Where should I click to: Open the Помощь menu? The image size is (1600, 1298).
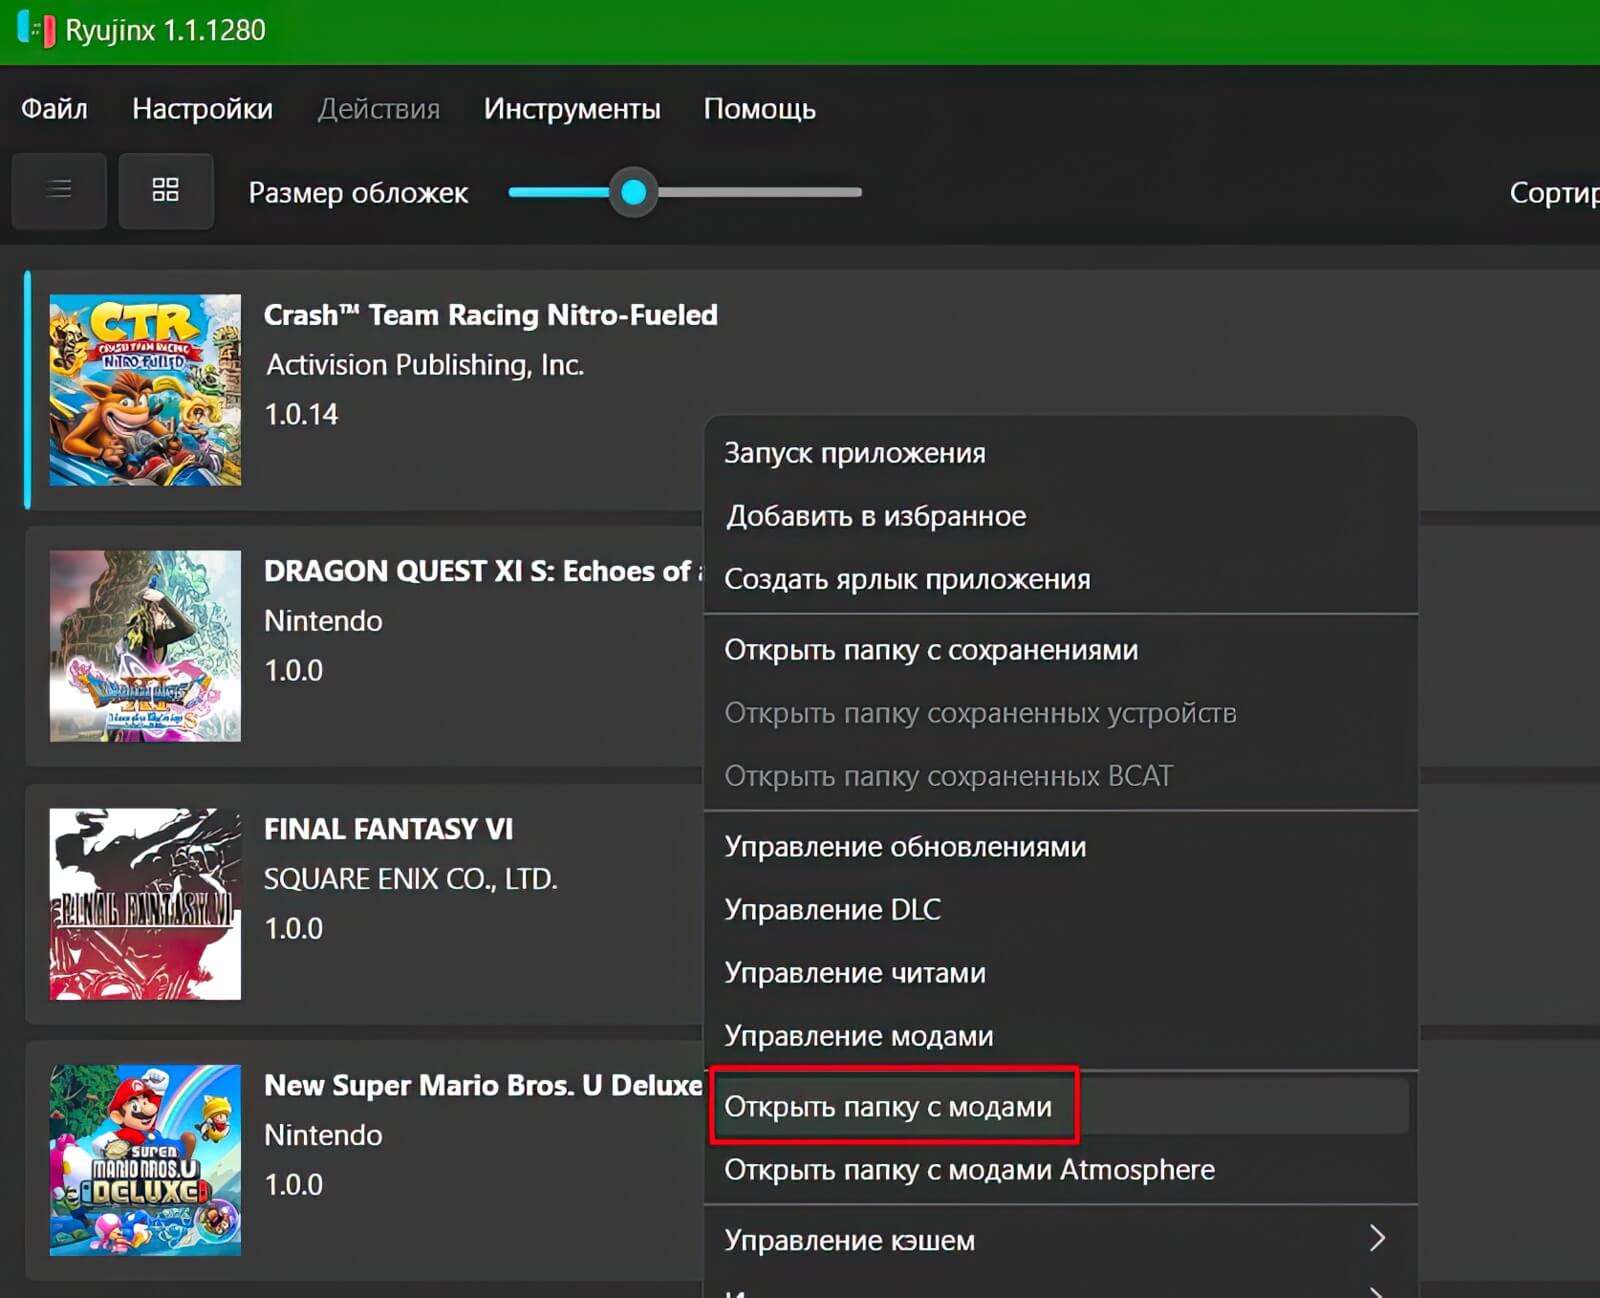[x=760, y=110]
